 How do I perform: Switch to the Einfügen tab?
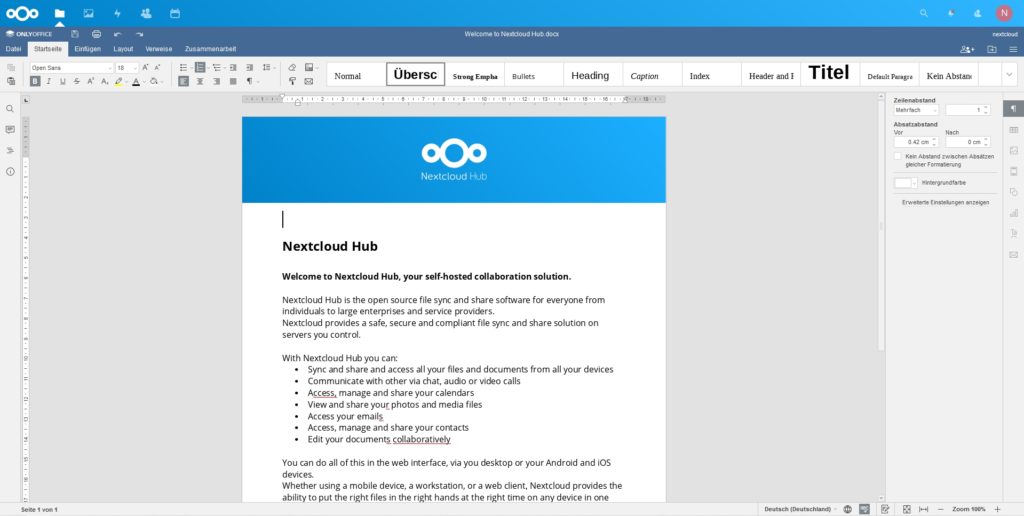pyautogui.click(x=88, y=49)
